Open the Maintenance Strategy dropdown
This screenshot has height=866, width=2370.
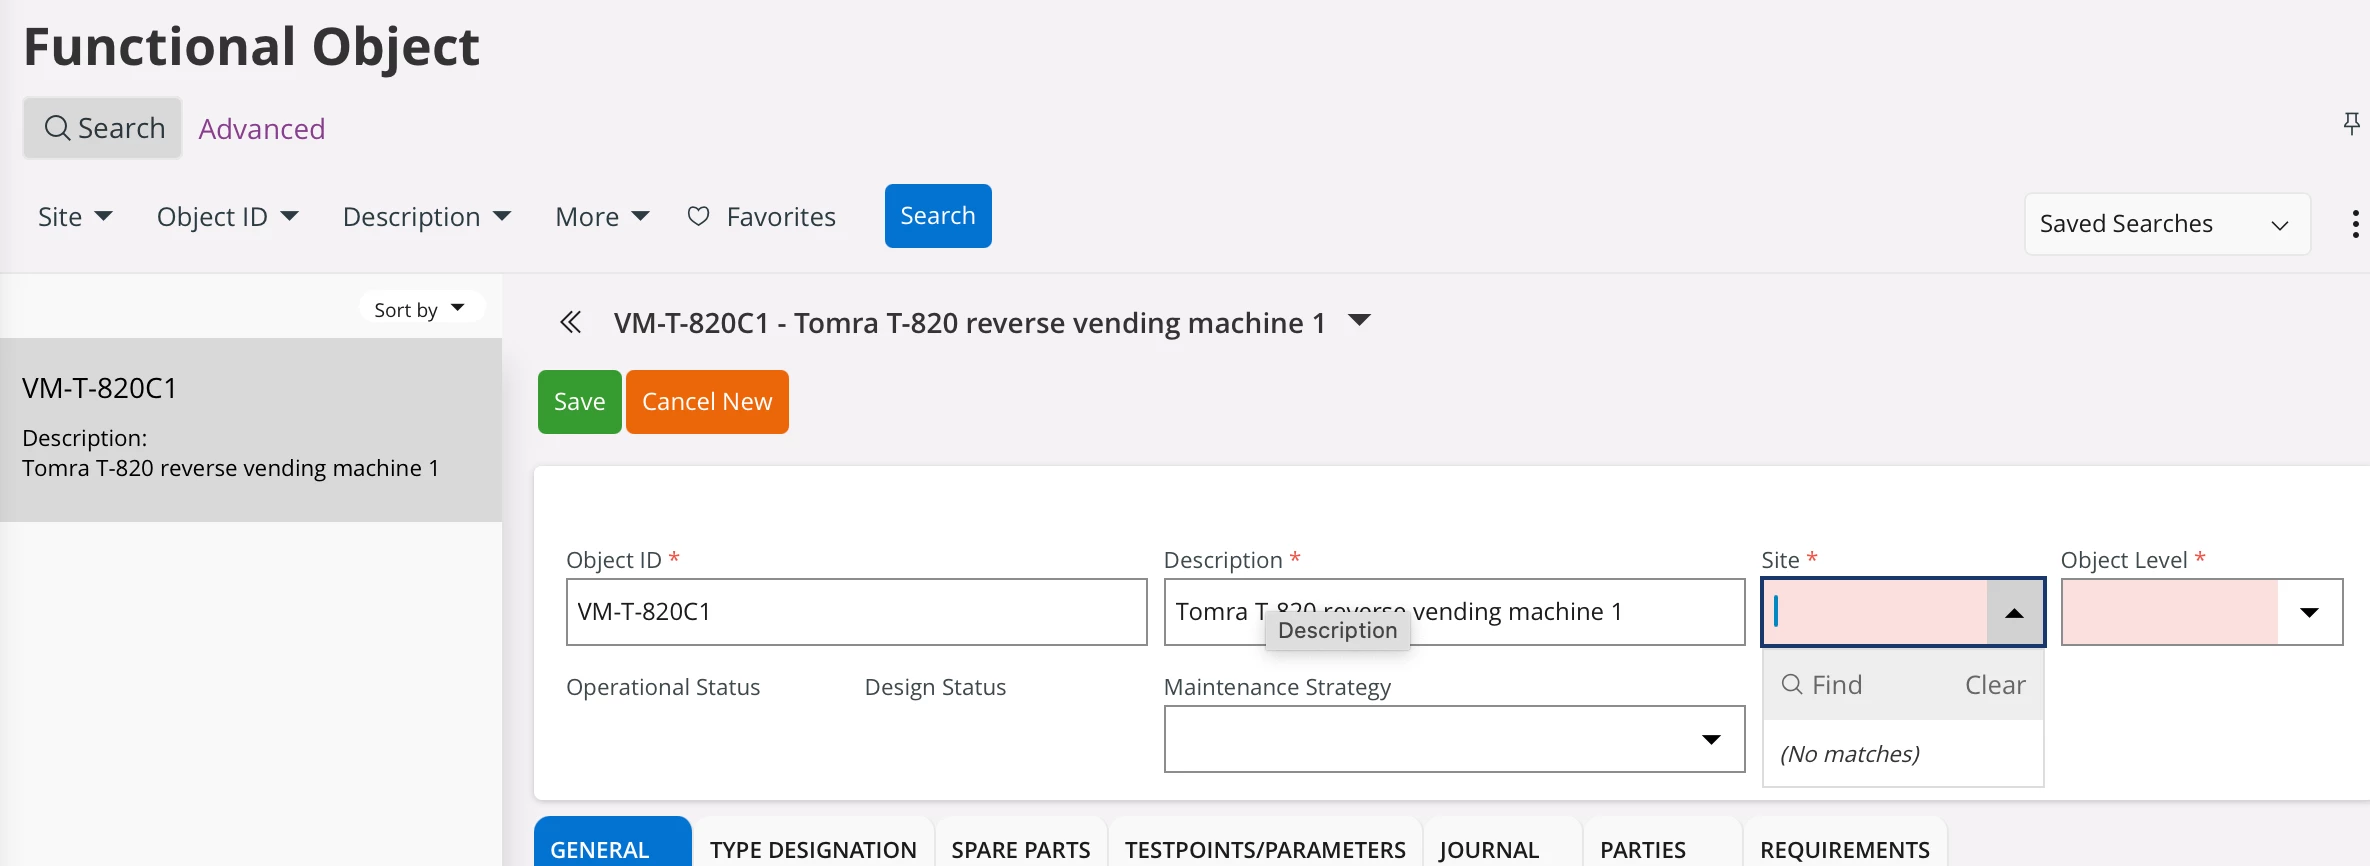1710,740
